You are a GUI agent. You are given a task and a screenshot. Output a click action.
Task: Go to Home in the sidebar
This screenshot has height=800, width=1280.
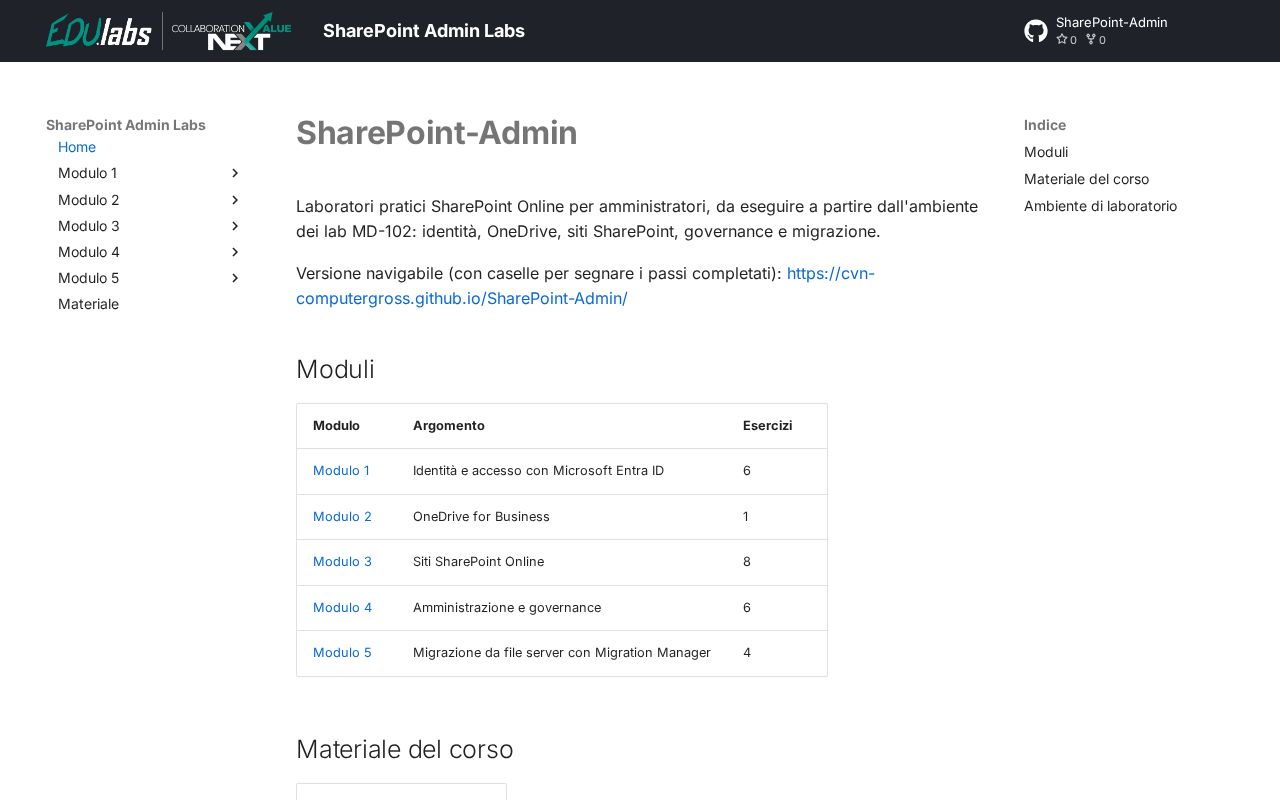click(77, 147)
